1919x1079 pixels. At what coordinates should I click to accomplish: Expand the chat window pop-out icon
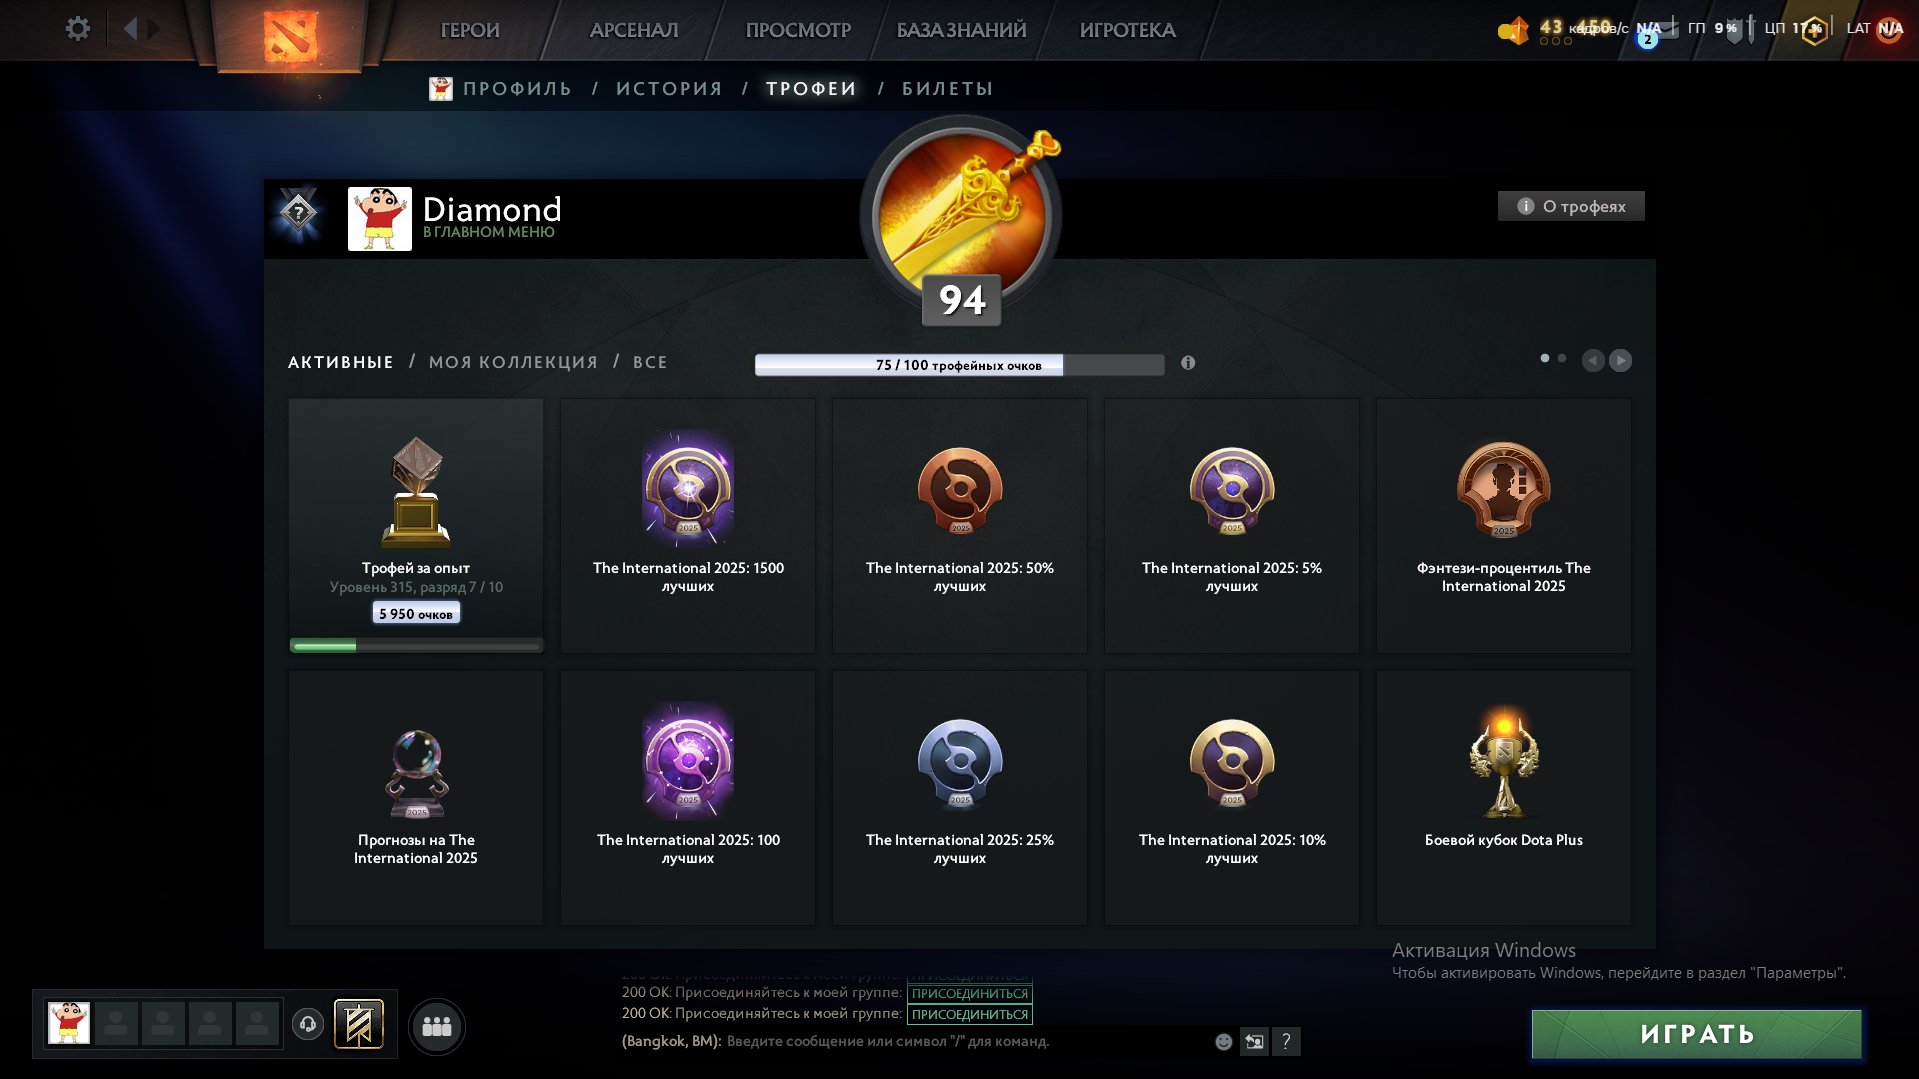pos(1254,1042)
